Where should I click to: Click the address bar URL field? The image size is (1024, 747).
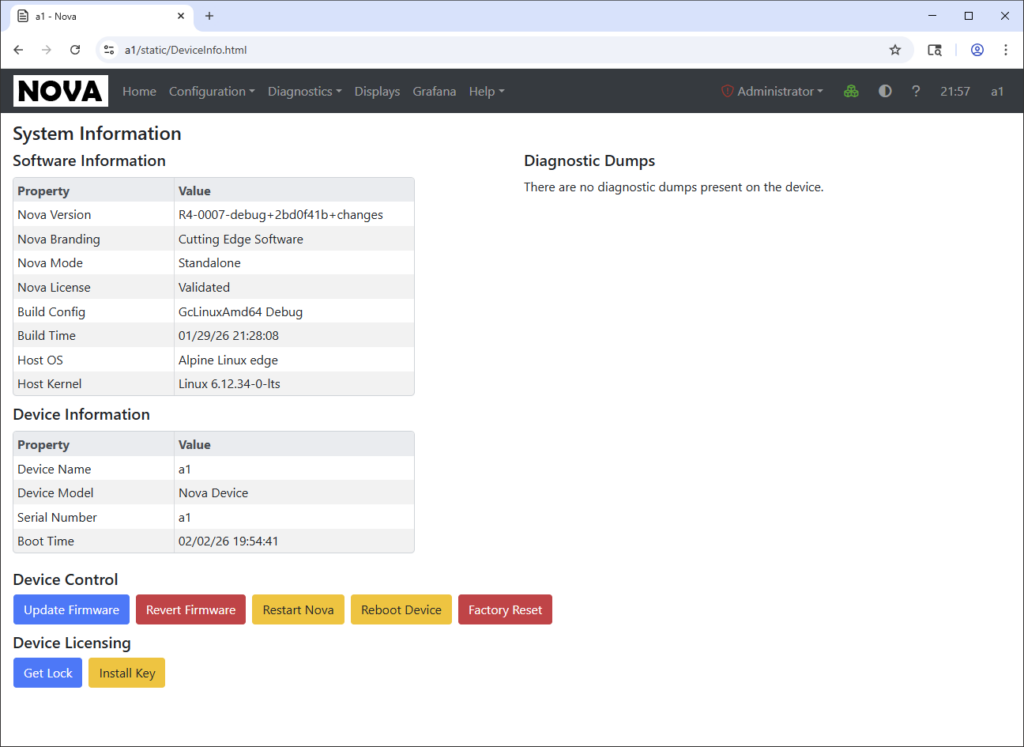[x=500, y=49]
